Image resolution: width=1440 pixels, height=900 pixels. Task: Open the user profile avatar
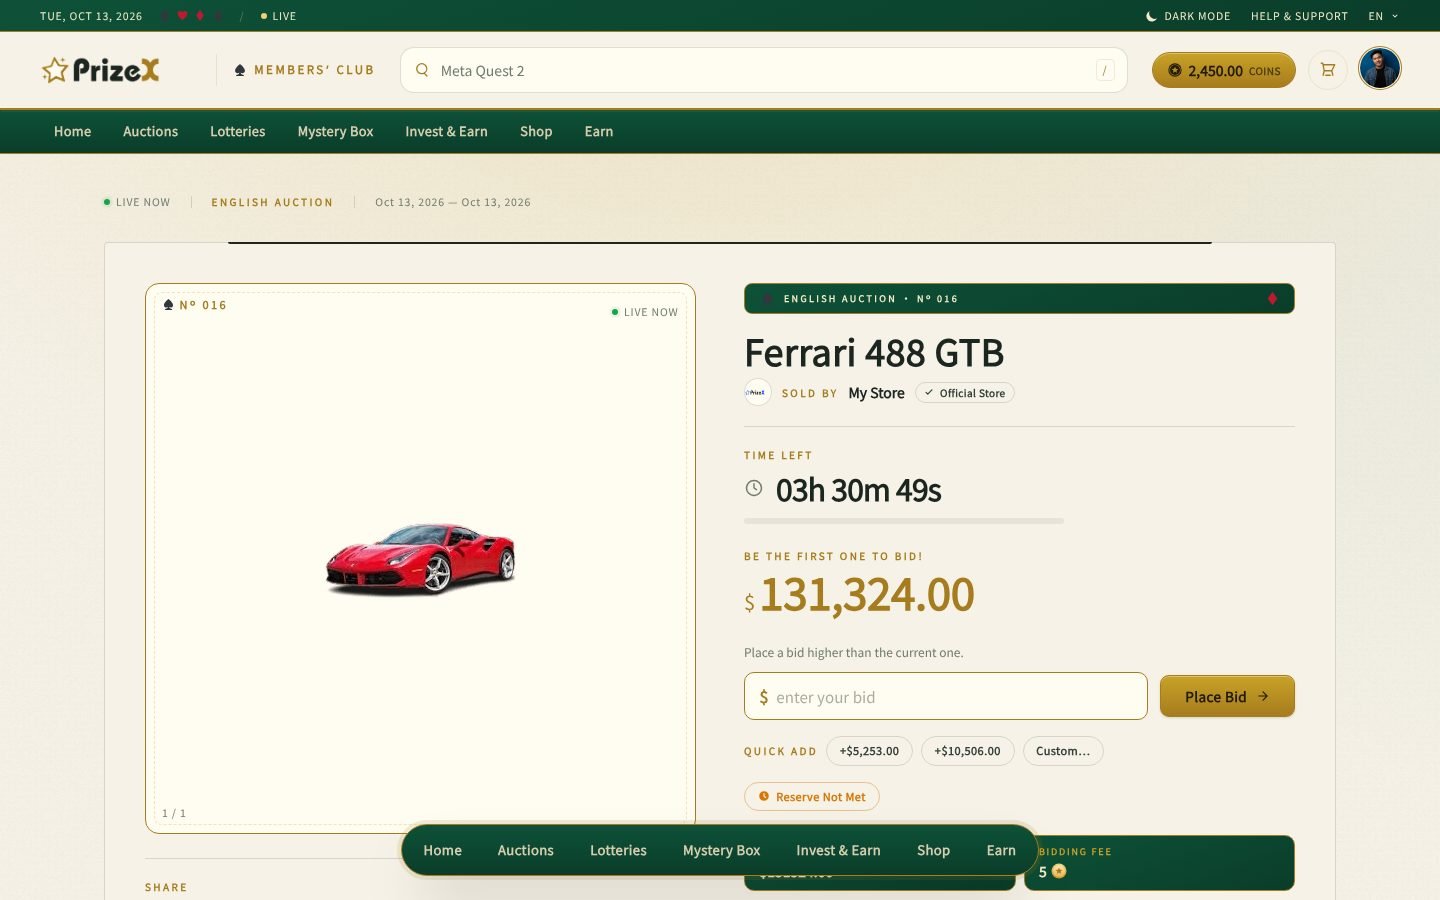1380,69
